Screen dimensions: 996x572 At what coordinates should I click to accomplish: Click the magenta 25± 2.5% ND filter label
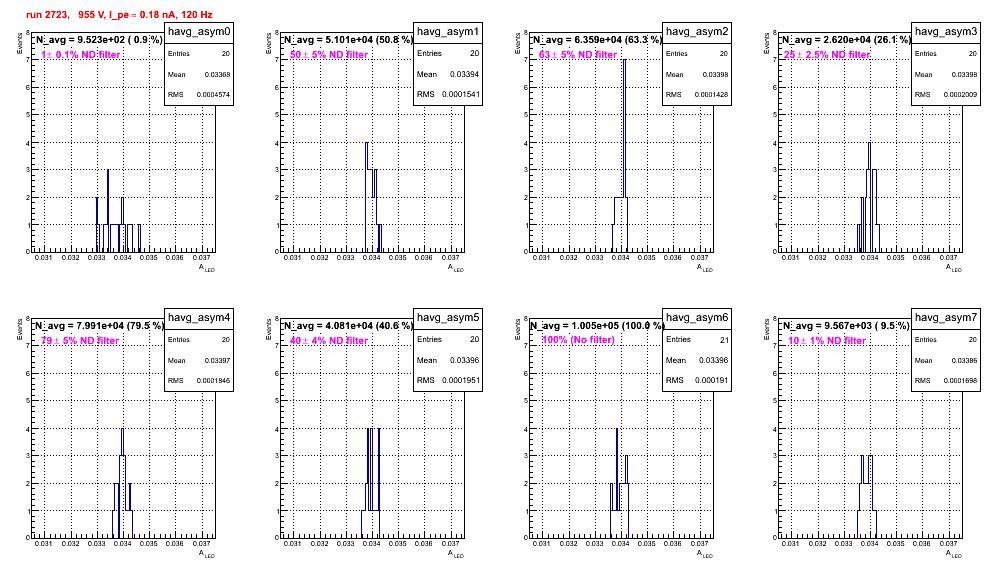click(827, 55)
